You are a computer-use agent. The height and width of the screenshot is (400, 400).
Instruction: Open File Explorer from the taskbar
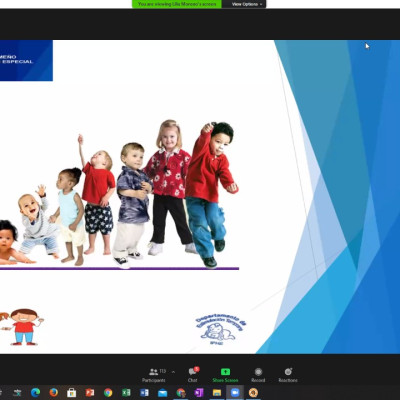[x=217, y=393]
